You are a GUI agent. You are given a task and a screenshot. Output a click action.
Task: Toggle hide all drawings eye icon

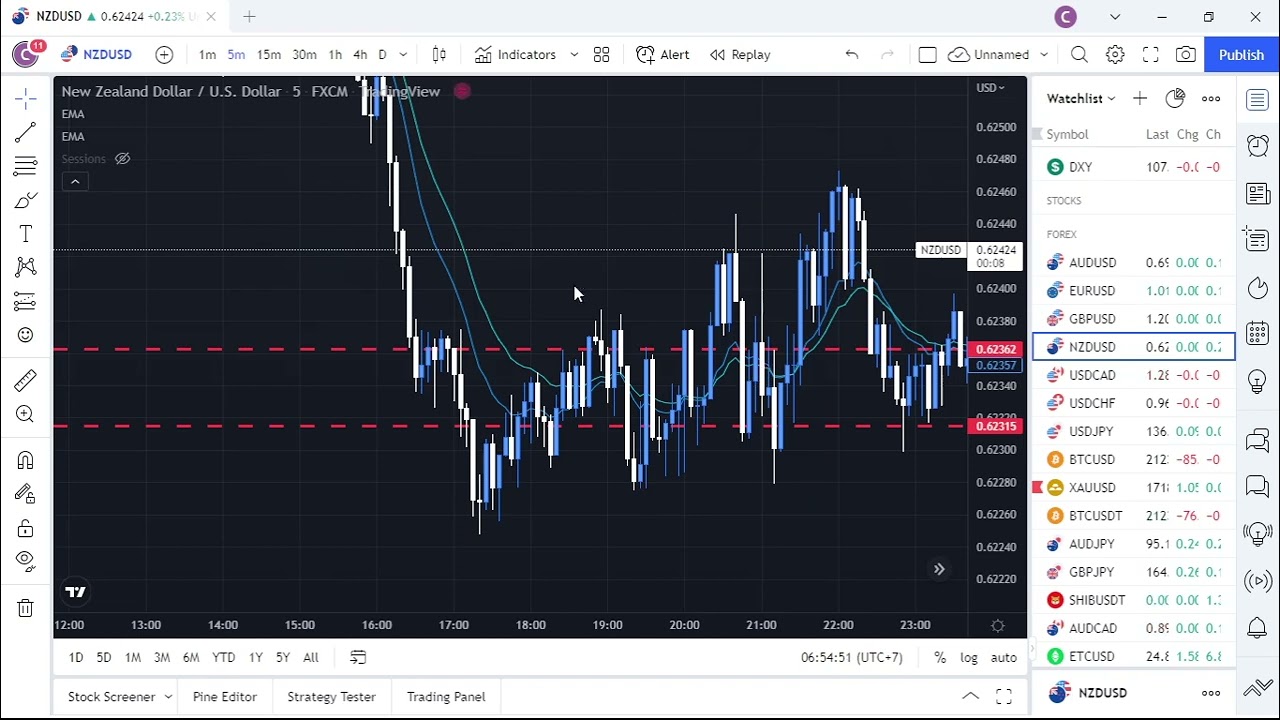(26, 561)
